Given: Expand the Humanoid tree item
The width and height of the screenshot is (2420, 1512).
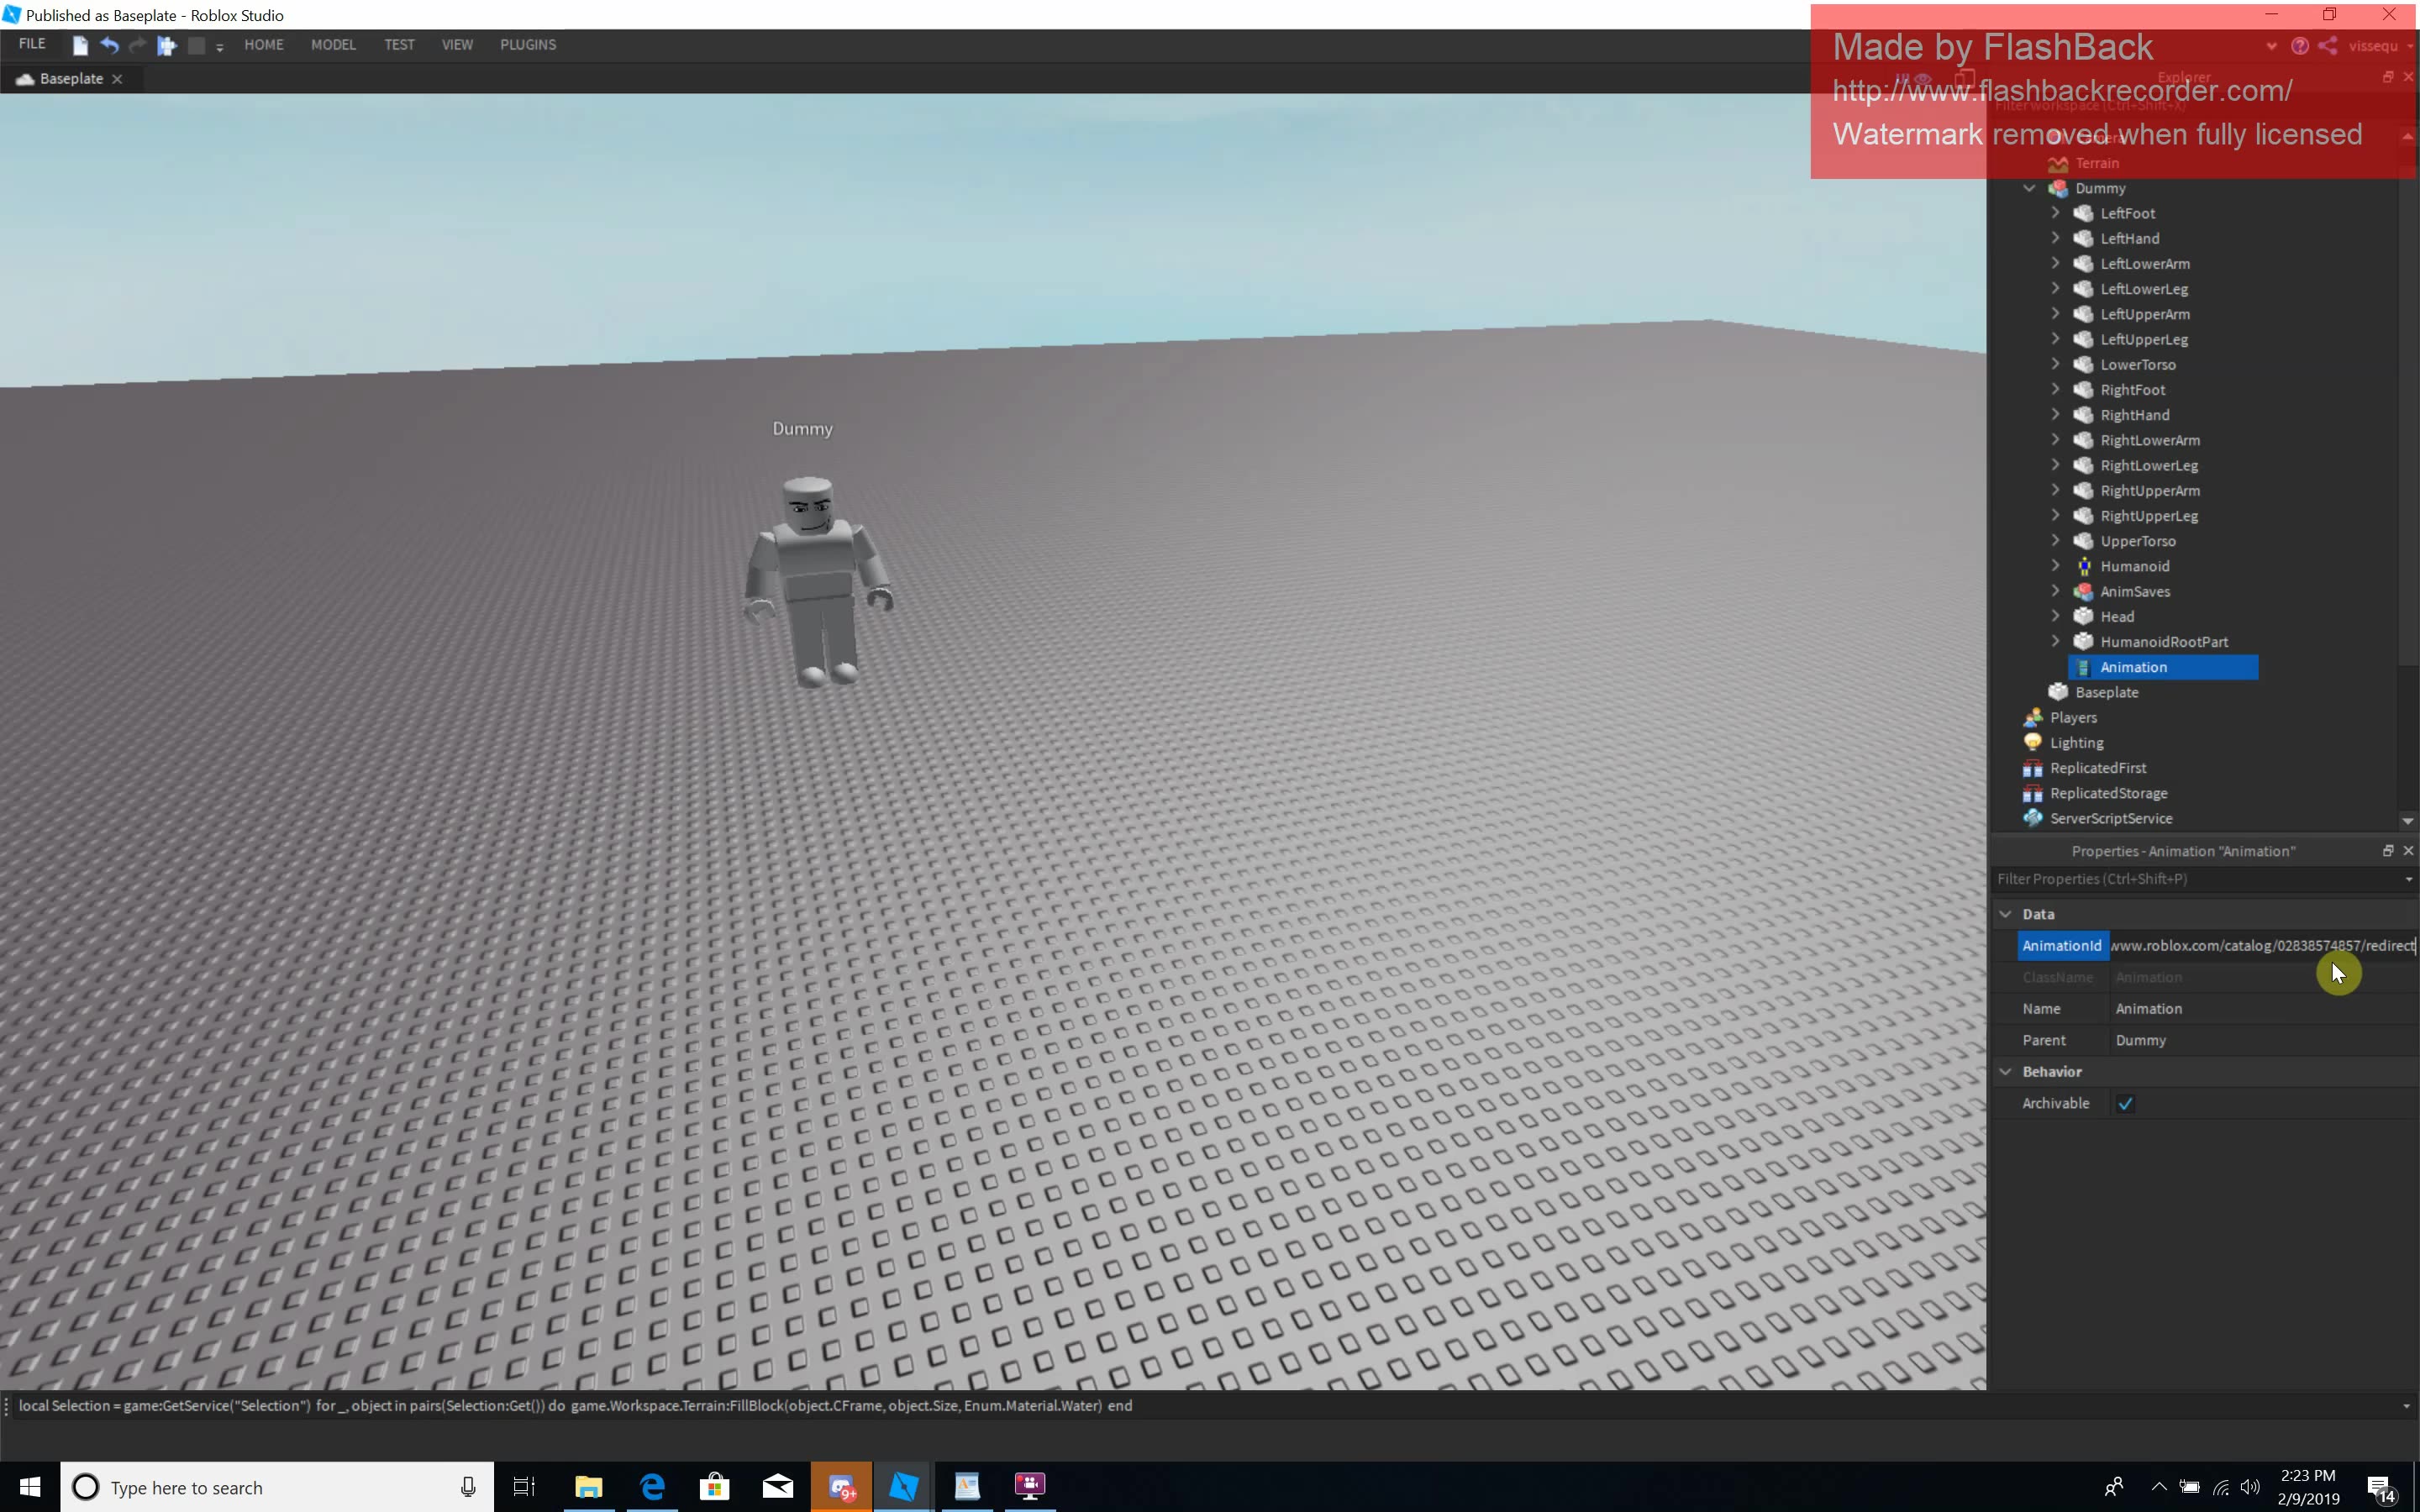Looking at the screenshot, I should (x=2056, y=565).
